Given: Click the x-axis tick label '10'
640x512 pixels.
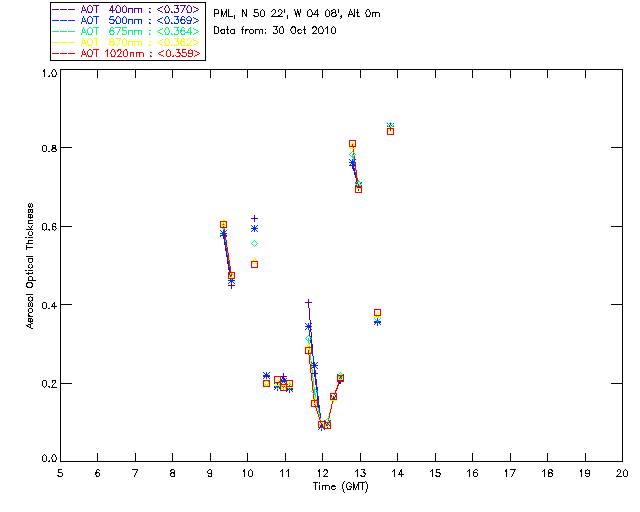Looking at the screenshot, I should (248, 473).
